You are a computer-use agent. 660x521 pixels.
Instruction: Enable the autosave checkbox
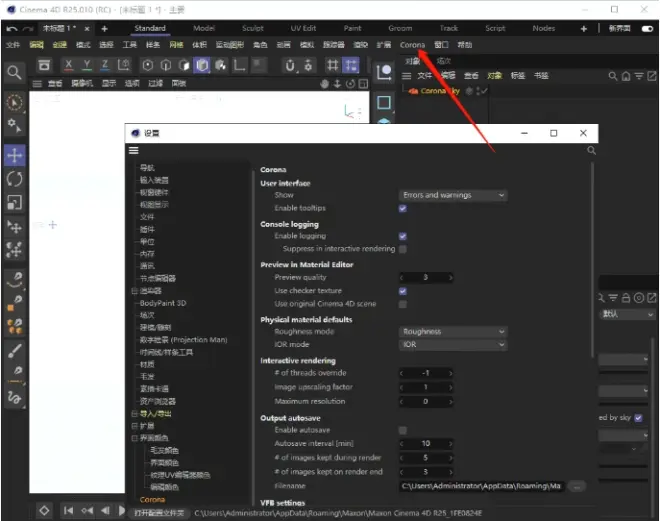tap(402, 430)
